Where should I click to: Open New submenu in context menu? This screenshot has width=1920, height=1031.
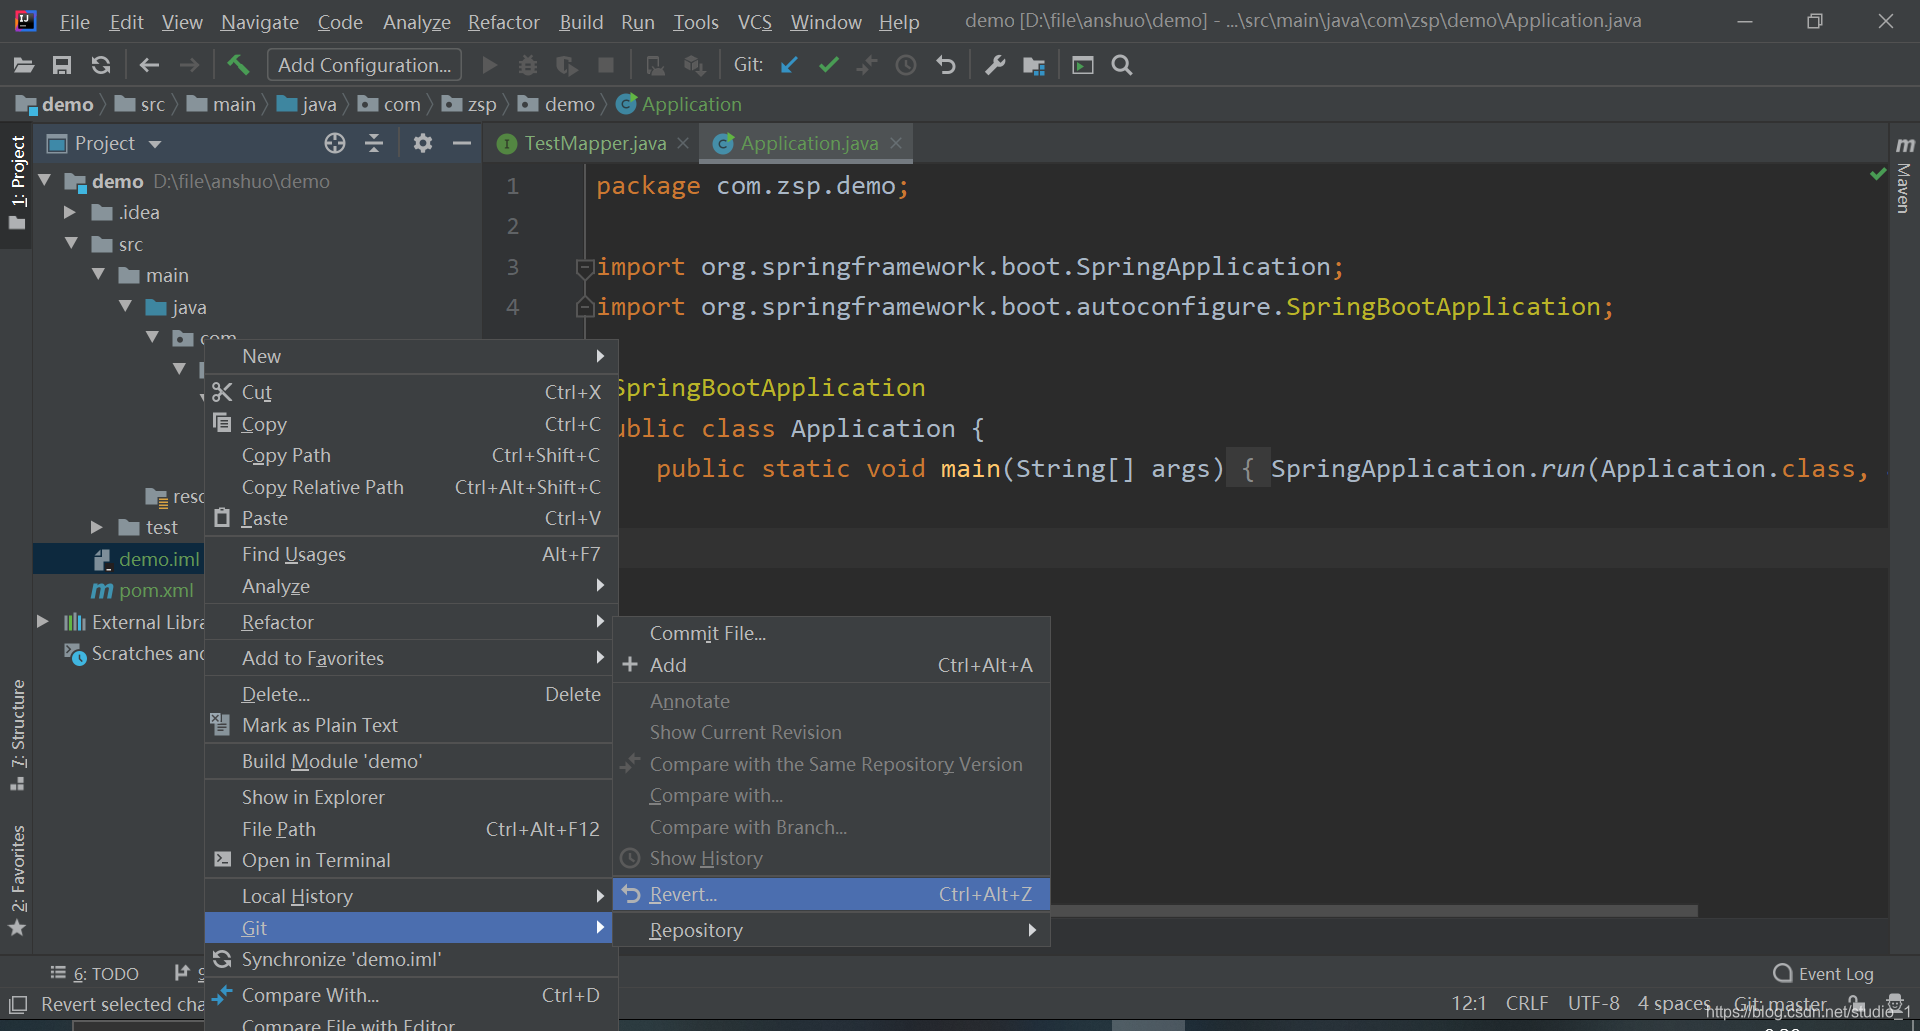click(411, 356)
